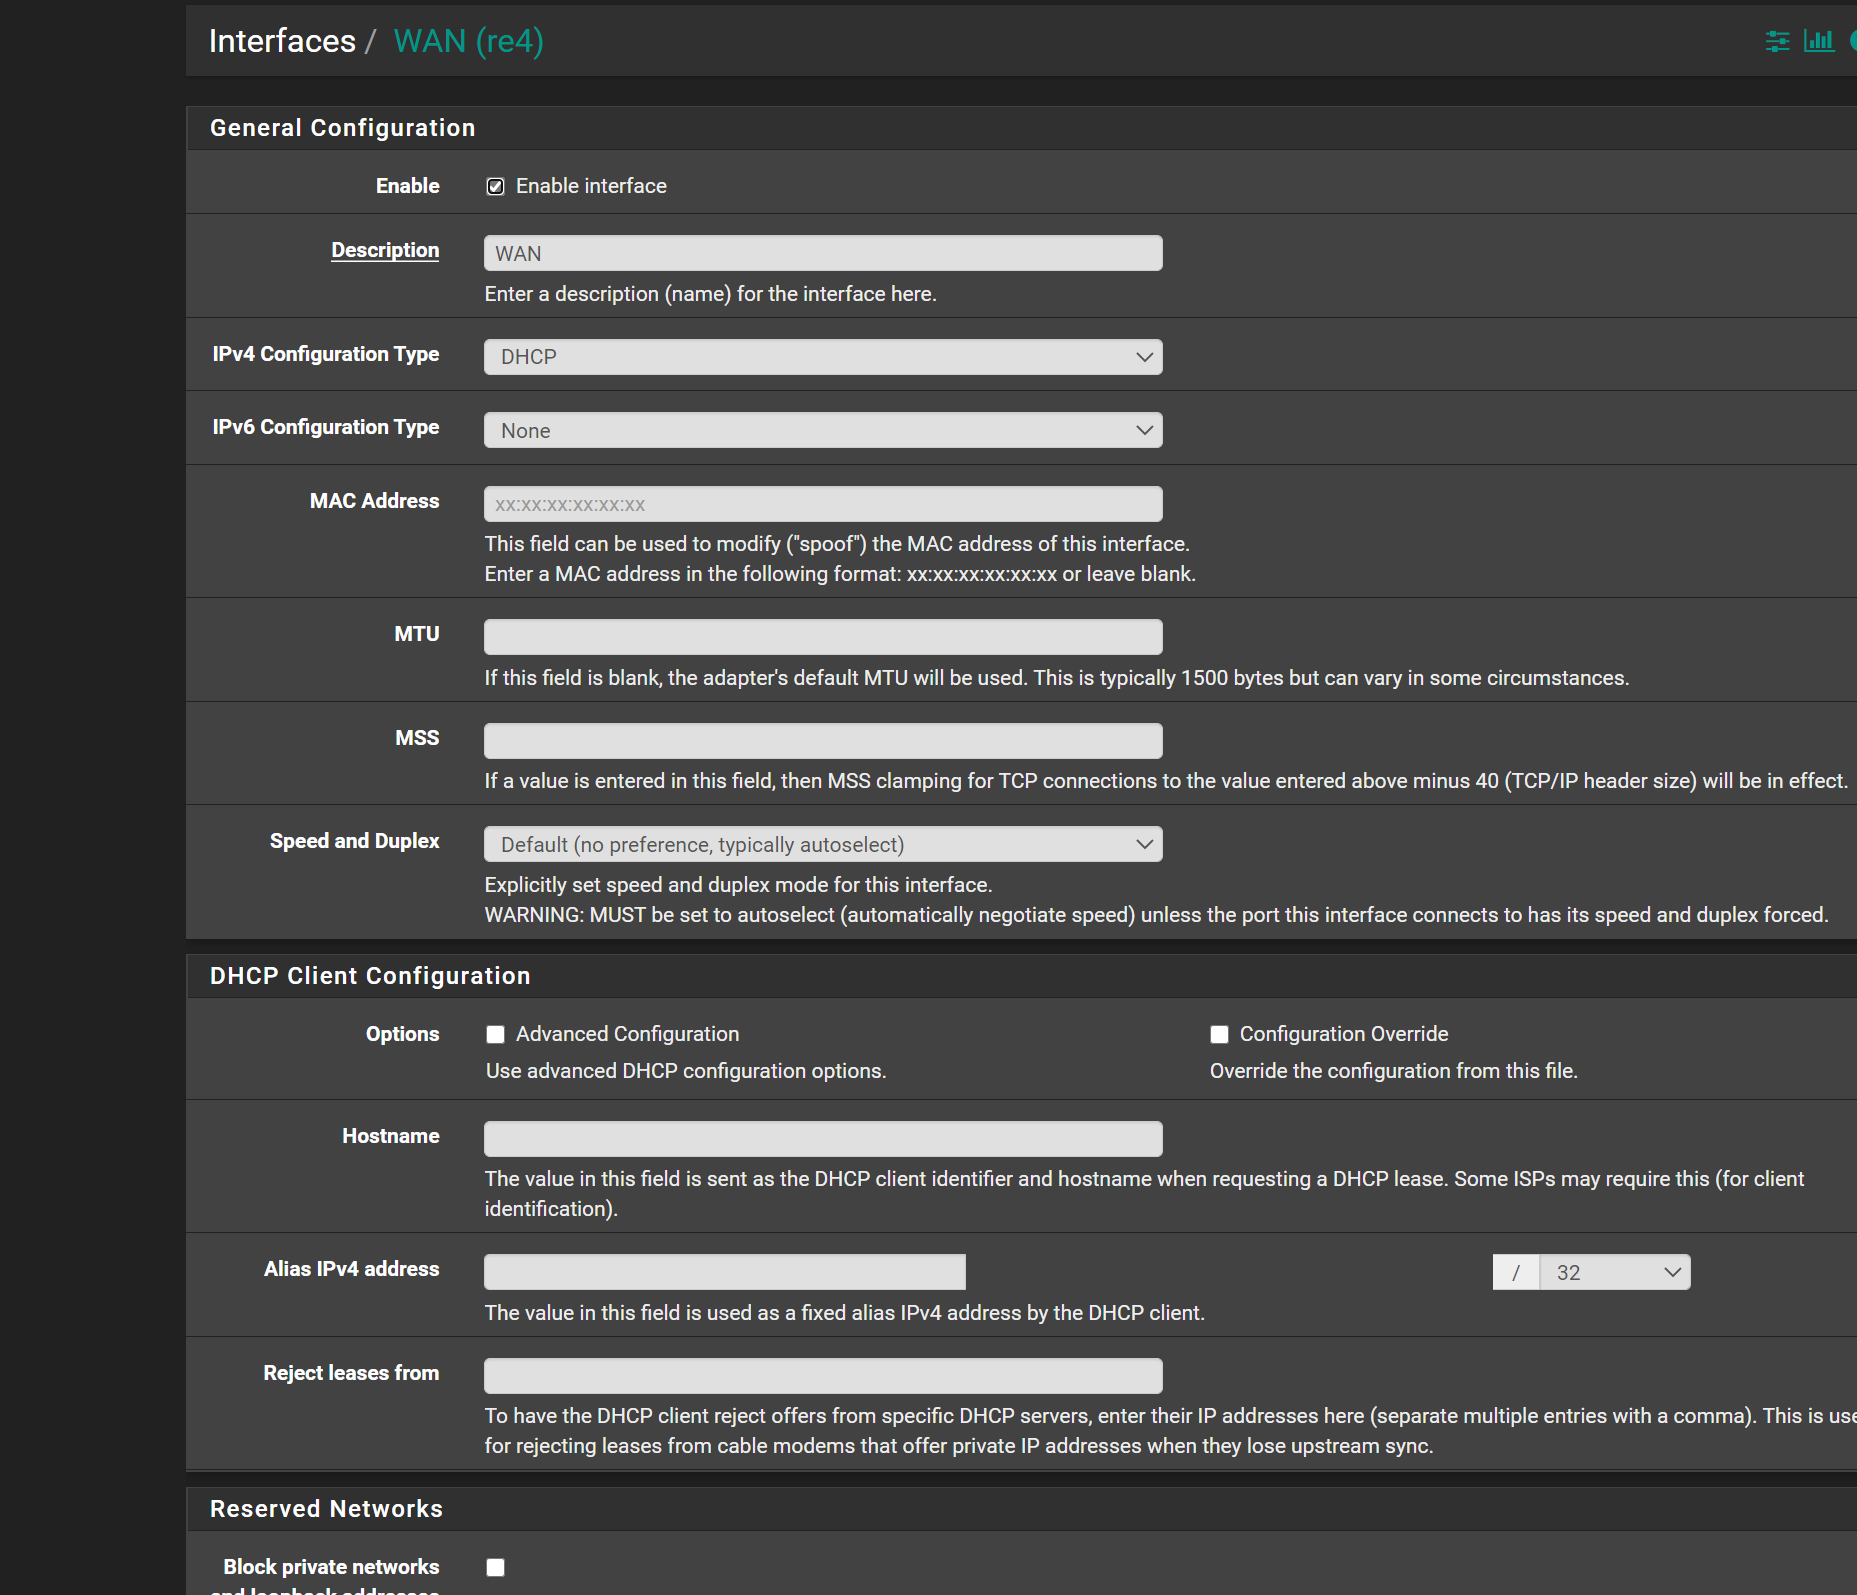Click the underlined Description label link
The width and height of the screenshot is (1857, 1595).
(385, 250)
